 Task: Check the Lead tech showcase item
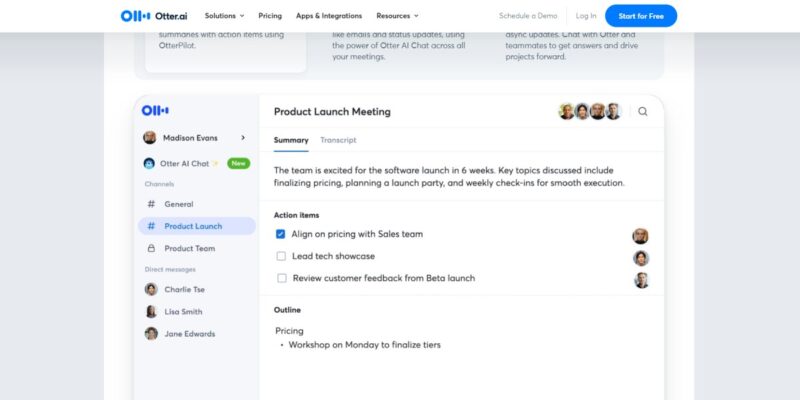281,256
